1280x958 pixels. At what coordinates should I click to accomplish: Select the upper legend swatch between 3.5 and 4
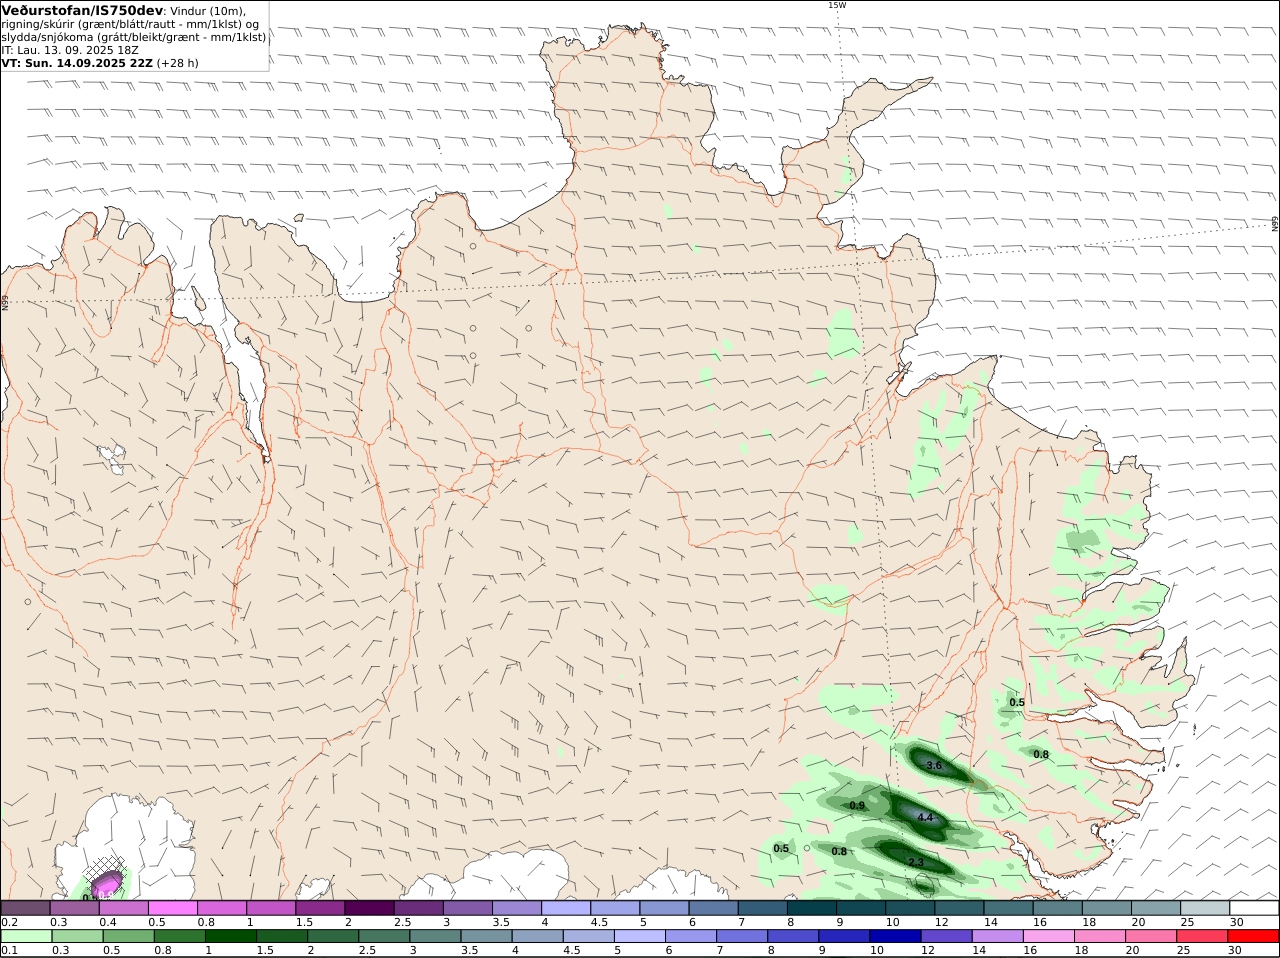point(517,907)
